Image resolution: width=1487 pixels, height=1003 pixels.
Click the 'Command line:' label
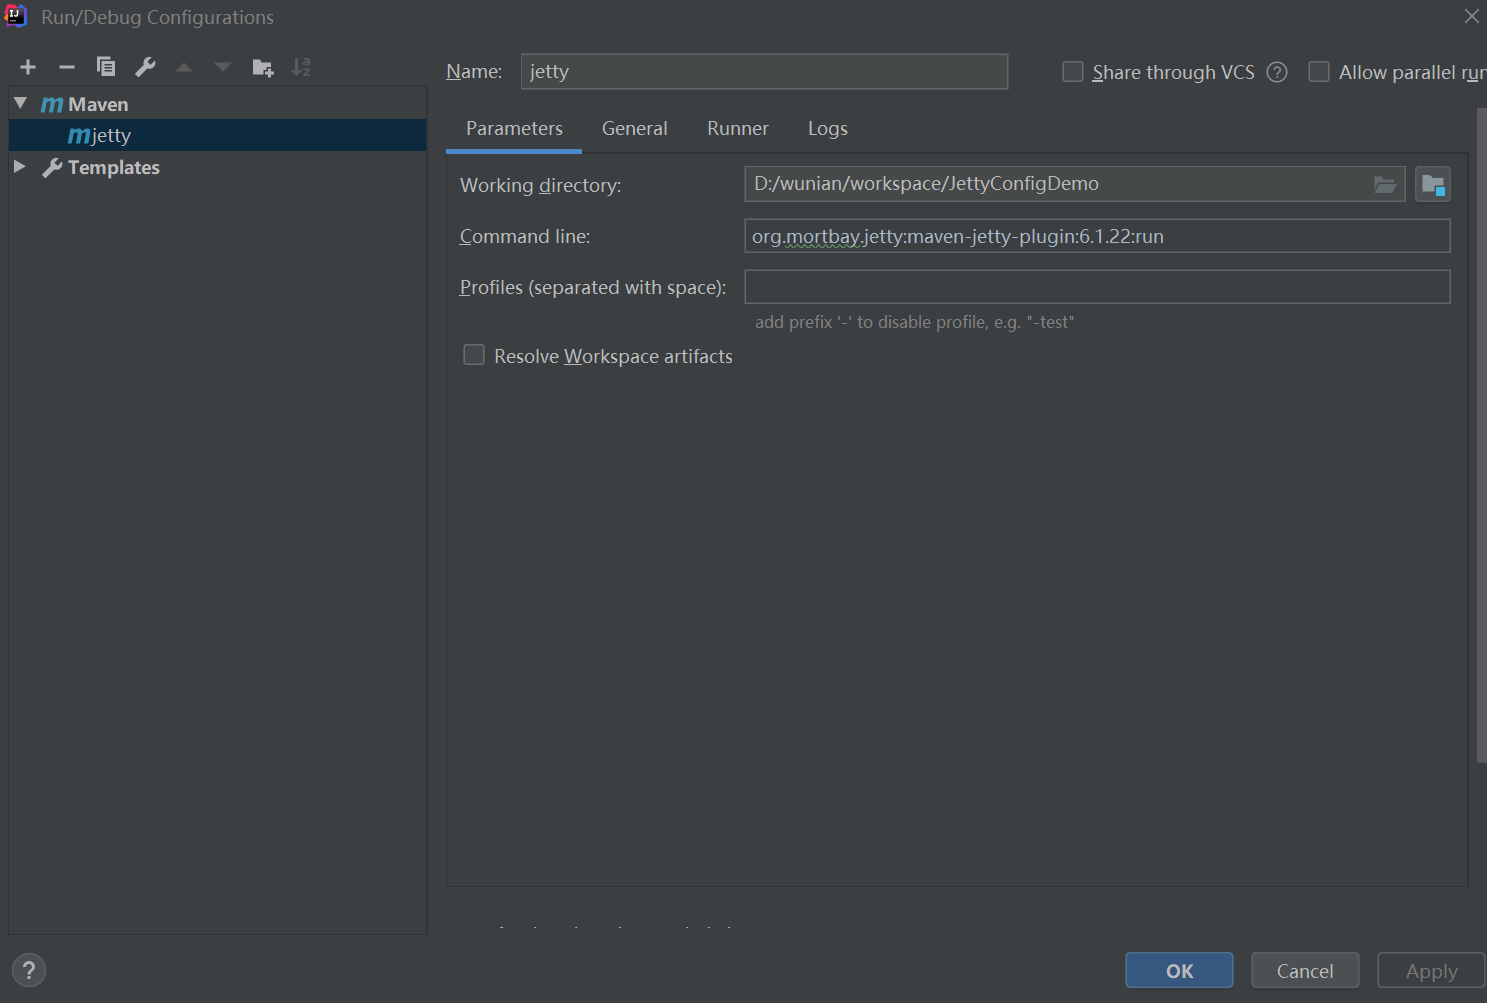pyautogui.click(x=525, y=236)
